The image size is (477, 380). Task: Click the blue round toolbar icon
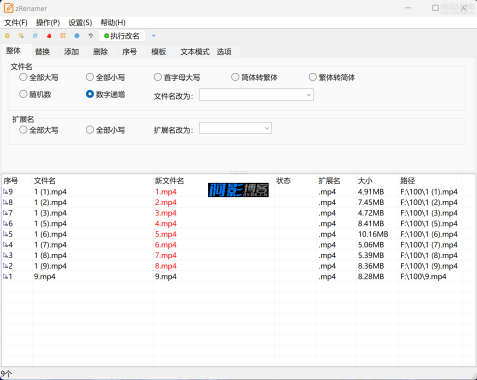(77, 36)
